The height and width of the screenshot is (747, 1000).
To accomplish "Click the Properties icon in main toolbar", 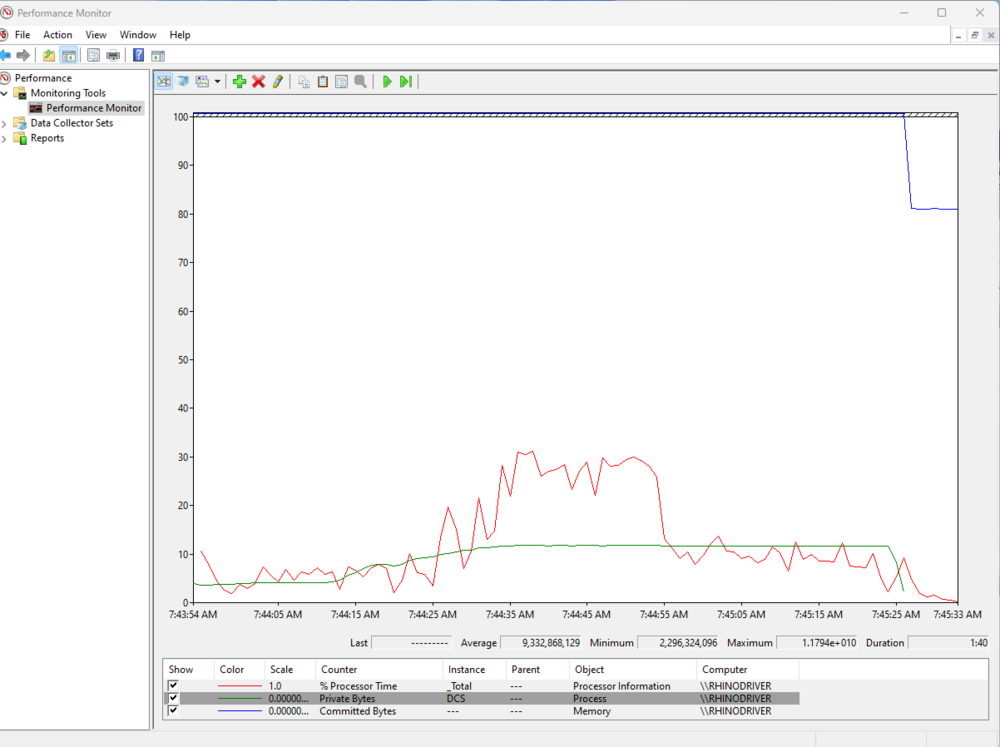I will tap(93, 55).
